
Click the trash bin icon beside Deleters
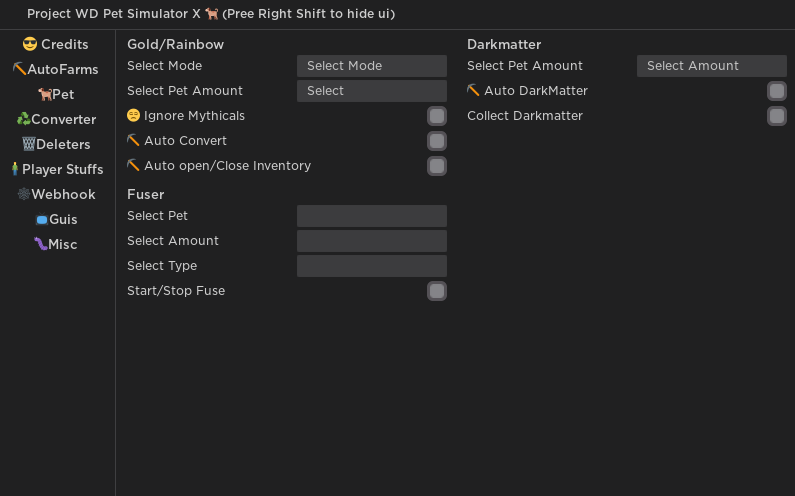pyautogui.click(x=28, y=144)
